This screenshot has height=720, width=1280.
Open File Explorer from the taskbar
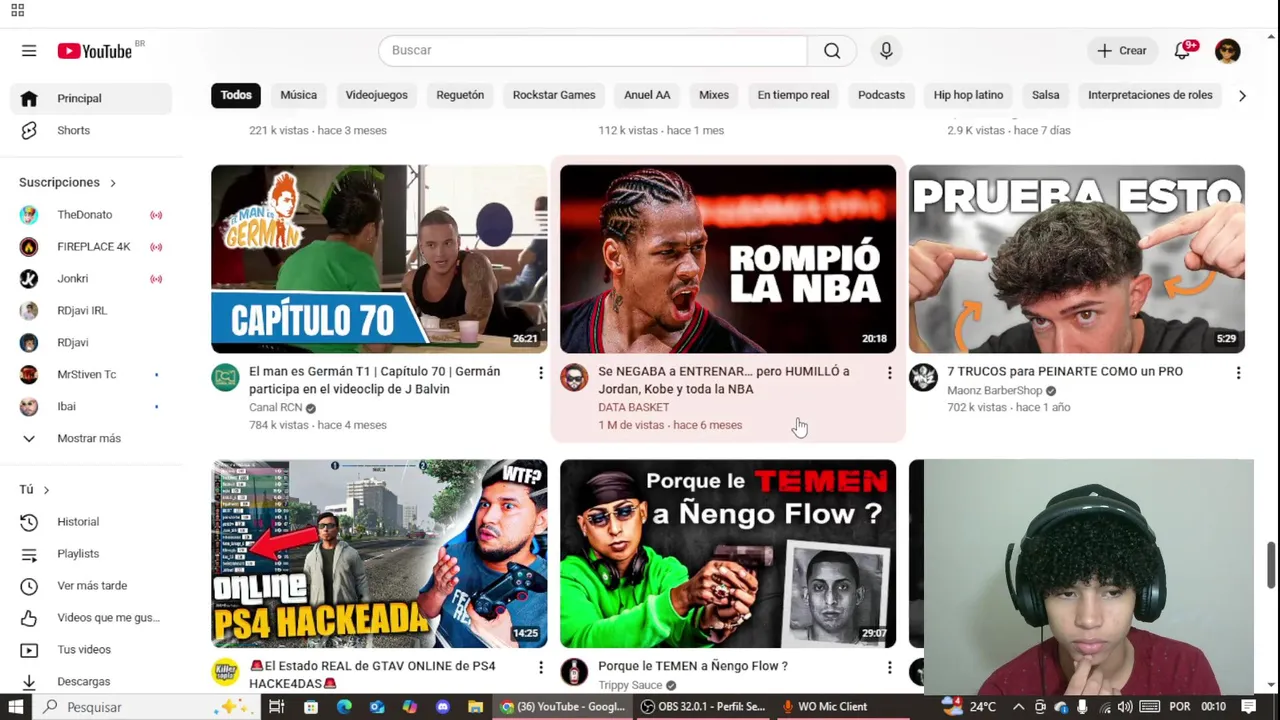[476, 707]
